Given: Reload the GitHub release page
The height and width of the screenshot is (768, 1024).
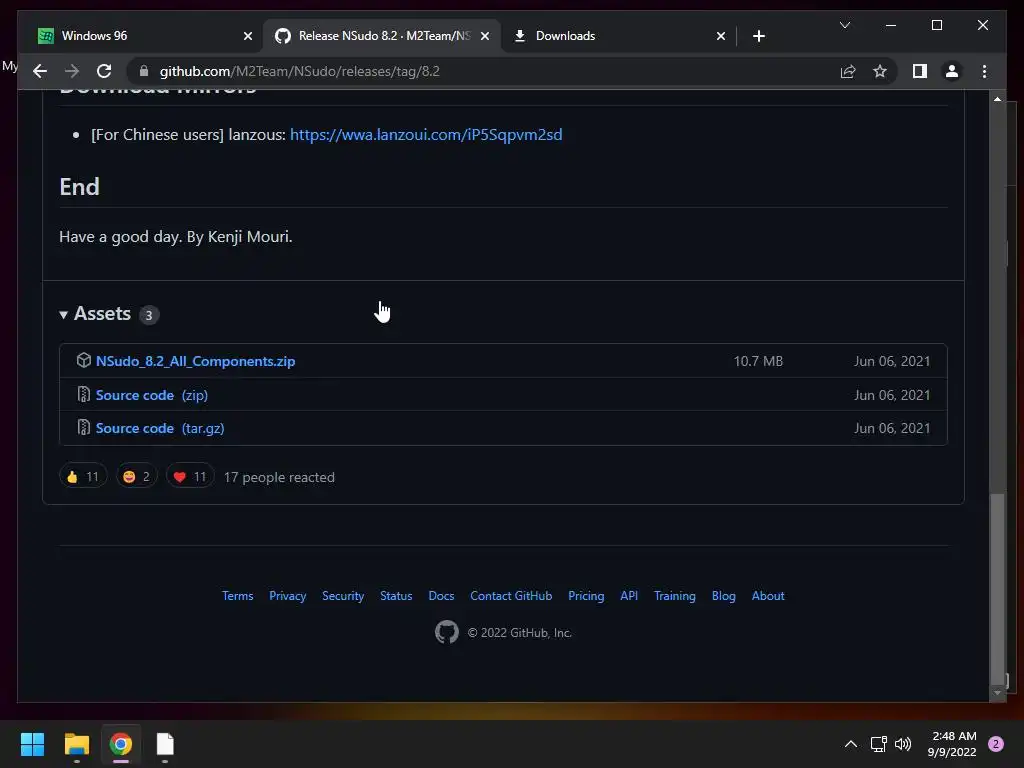Looking at the screenshot, I should pos(104,71).
